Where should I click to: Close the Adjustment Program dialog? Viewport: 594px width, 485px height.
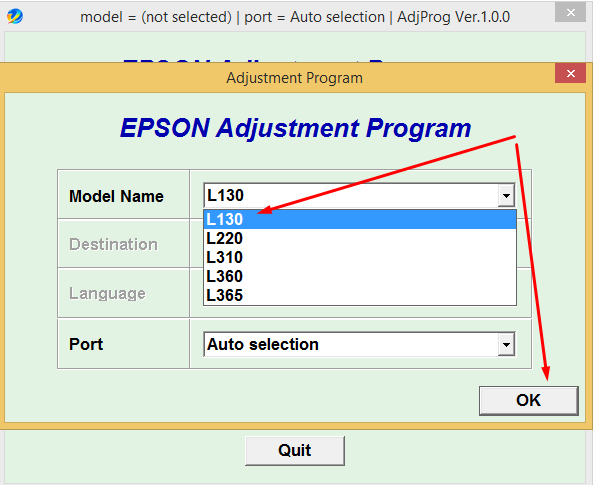571,73
